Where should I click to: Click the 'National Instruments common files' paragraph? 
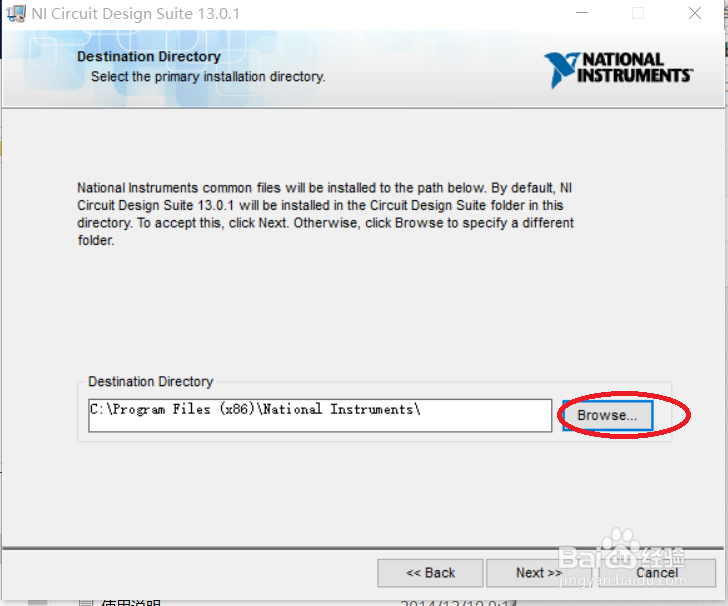click(325, 214)
